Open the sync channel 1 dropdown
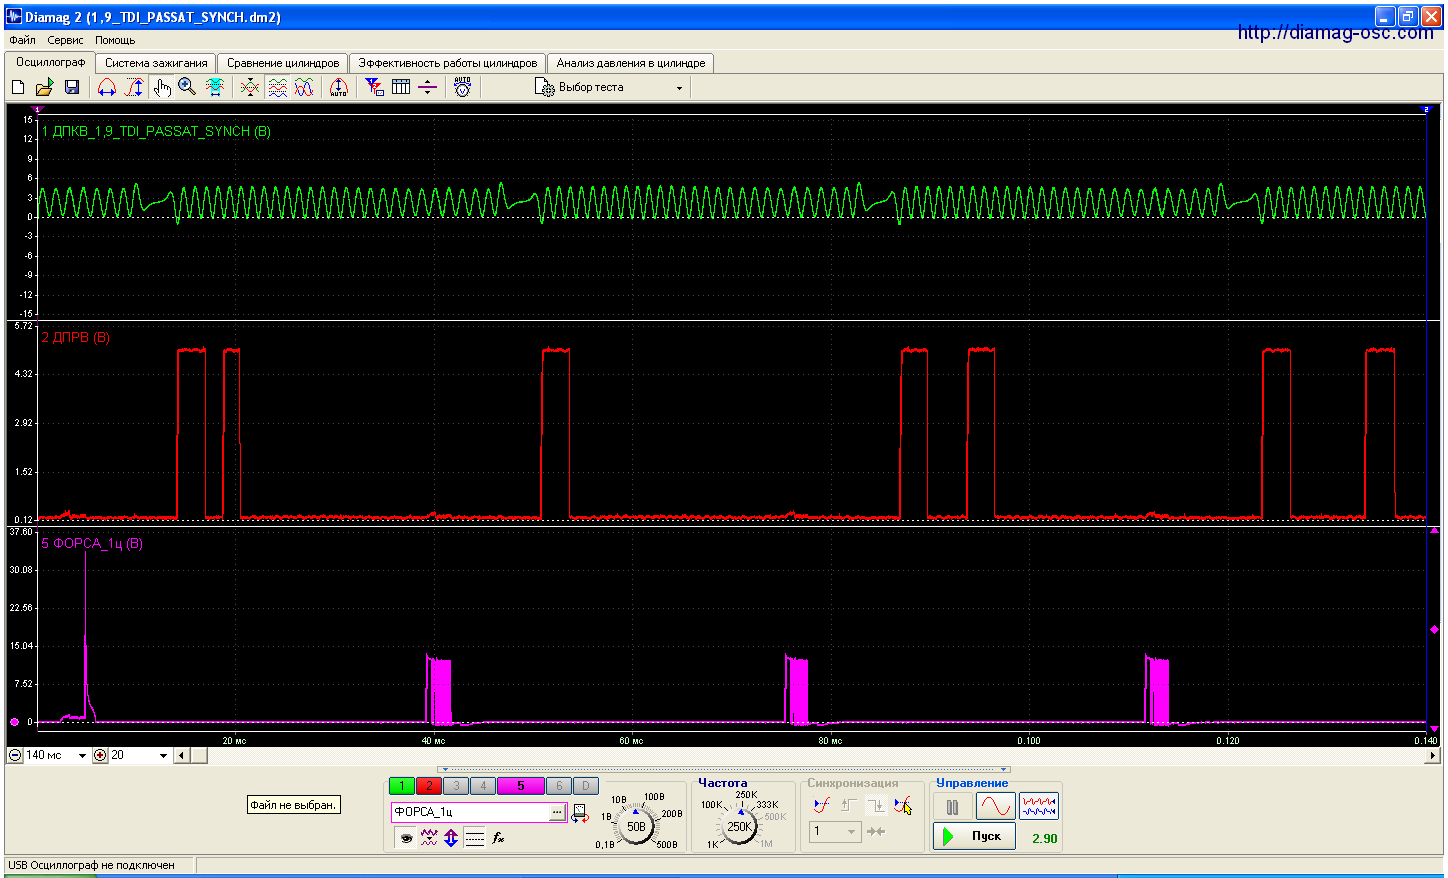Image resolution: width=1448 pixels, height=878 pixels. click(835, 831)
